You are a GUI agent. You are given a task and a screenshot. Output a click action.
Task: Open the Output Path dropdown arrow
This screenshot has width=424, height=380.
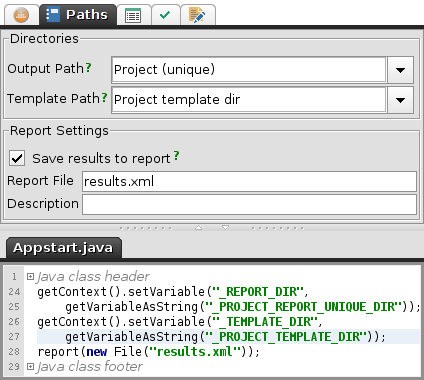400,70
